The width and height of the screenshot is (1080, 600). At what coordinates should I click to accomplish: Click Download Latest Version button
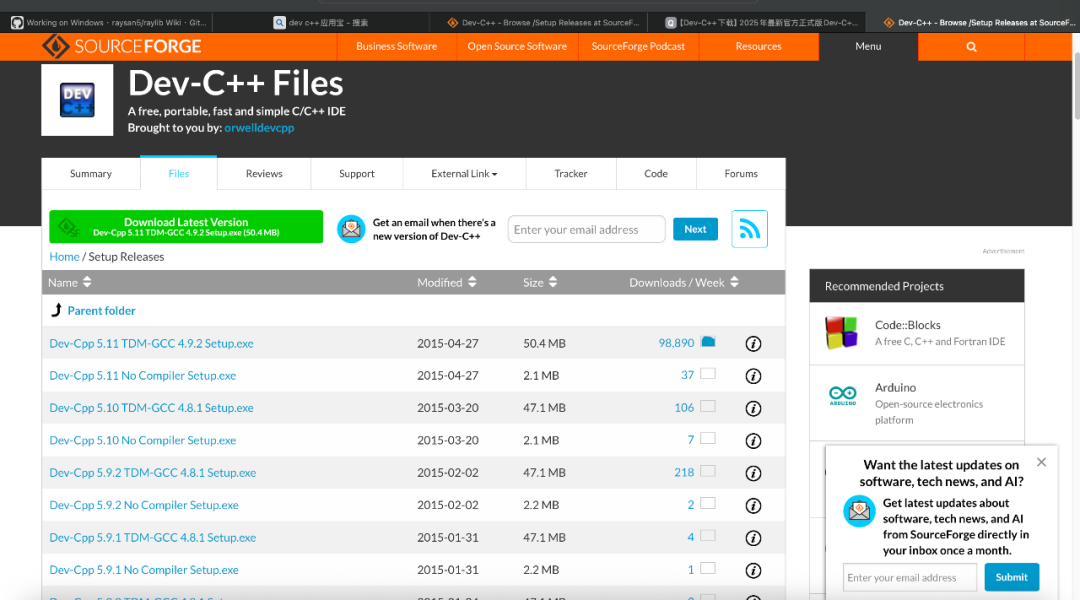[186, 227]
